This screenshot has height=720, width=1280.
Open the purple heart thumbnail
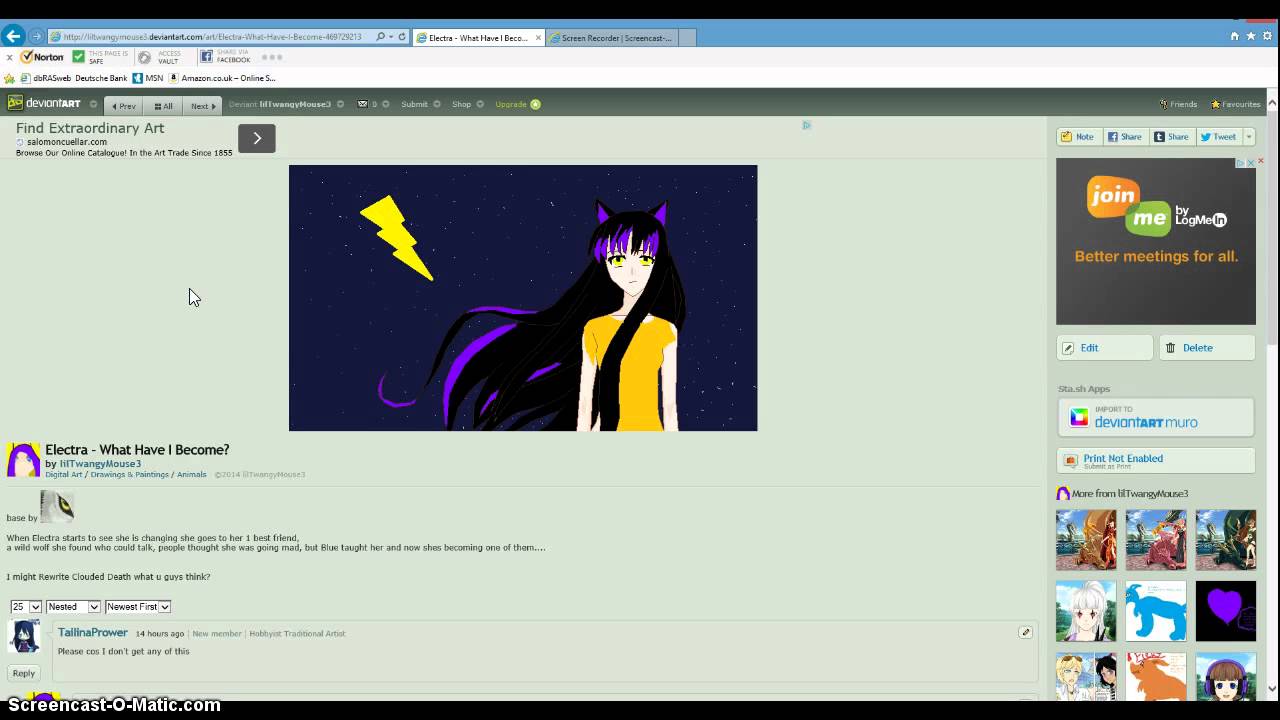[x=1225, y=611]
